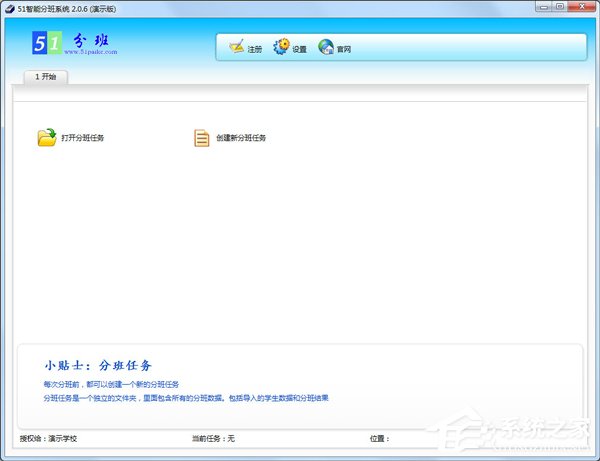Open the 官网 globe icon
Image resolution: width=600 pixels, height=461 pixels.
(x=326, y=47)
